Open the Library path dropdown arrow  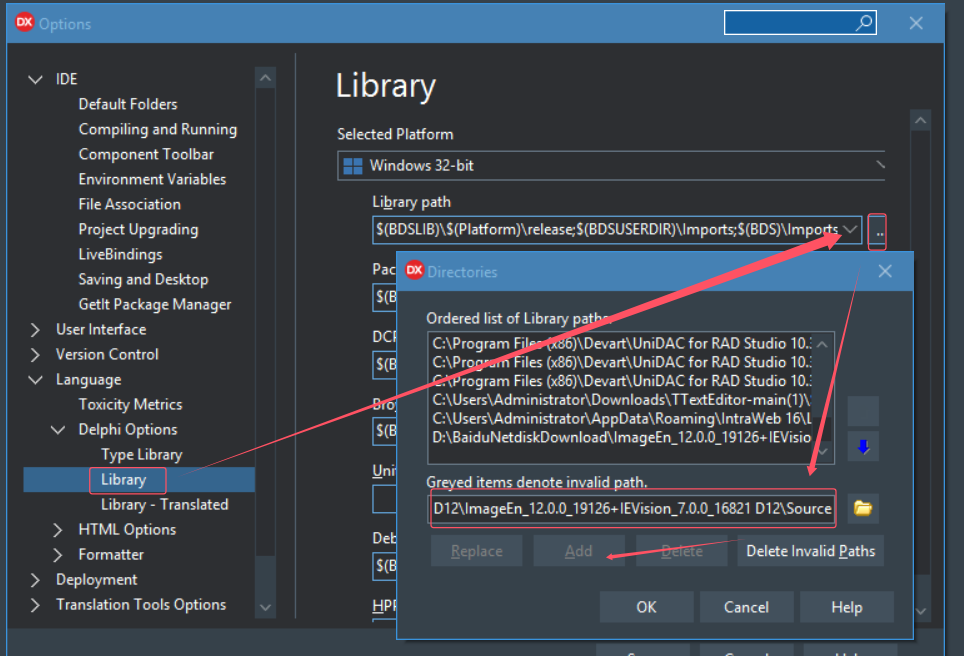(850, 230)
